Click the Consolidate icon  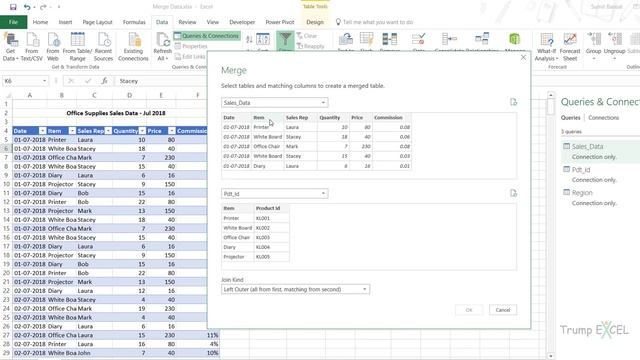click(x=449, y=40)
